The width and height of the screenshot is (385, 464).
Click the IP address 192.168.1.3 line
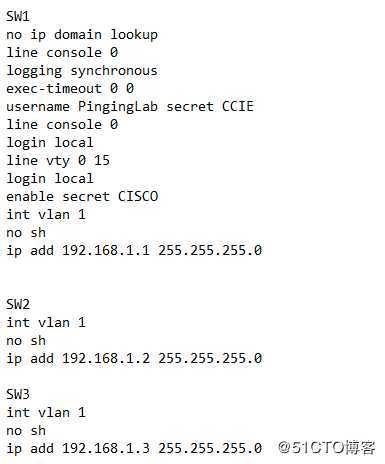134,449
